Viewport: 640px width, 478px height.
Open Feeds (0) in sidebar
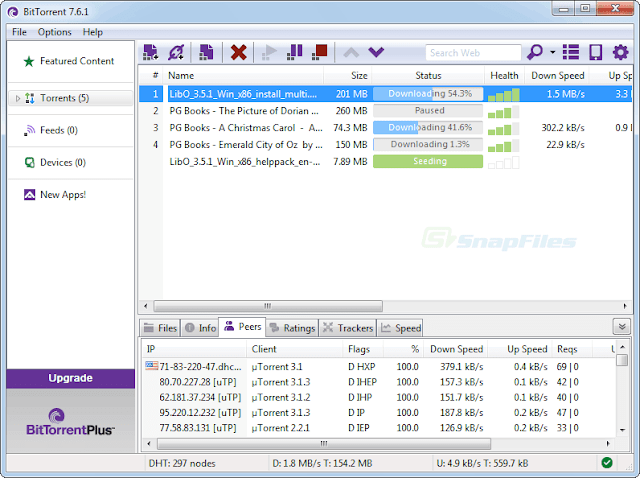click(x=58, y=130)
